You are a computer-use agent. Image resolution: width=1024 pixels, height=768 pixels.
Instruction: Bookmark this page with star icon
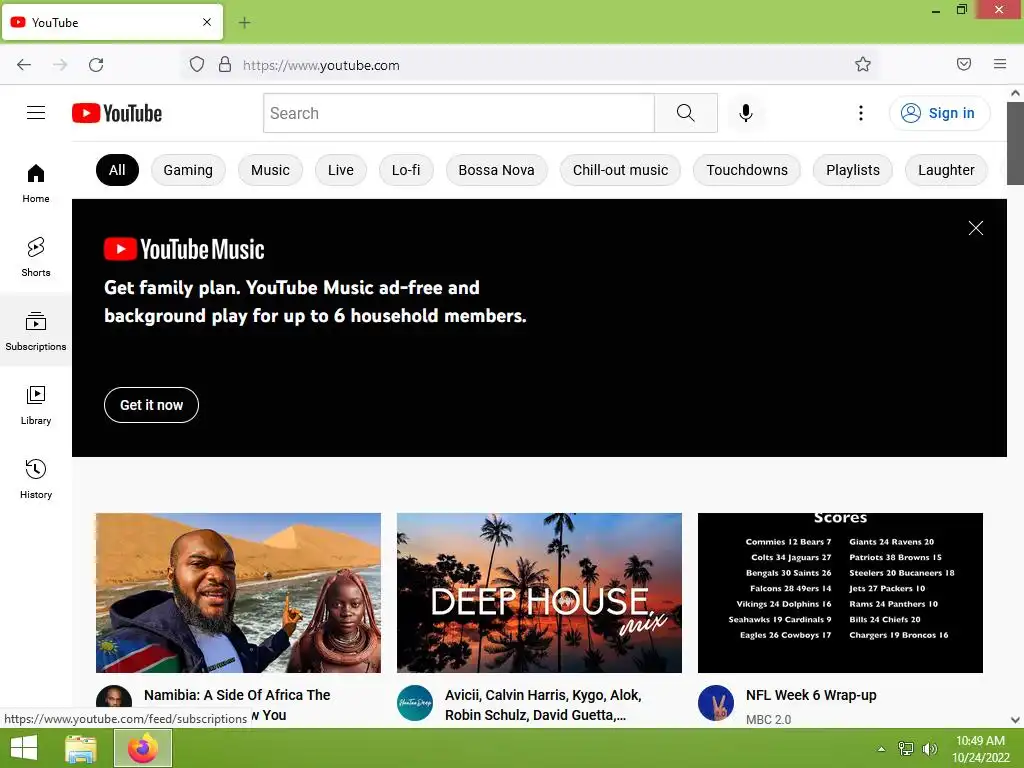pos(863,64)
